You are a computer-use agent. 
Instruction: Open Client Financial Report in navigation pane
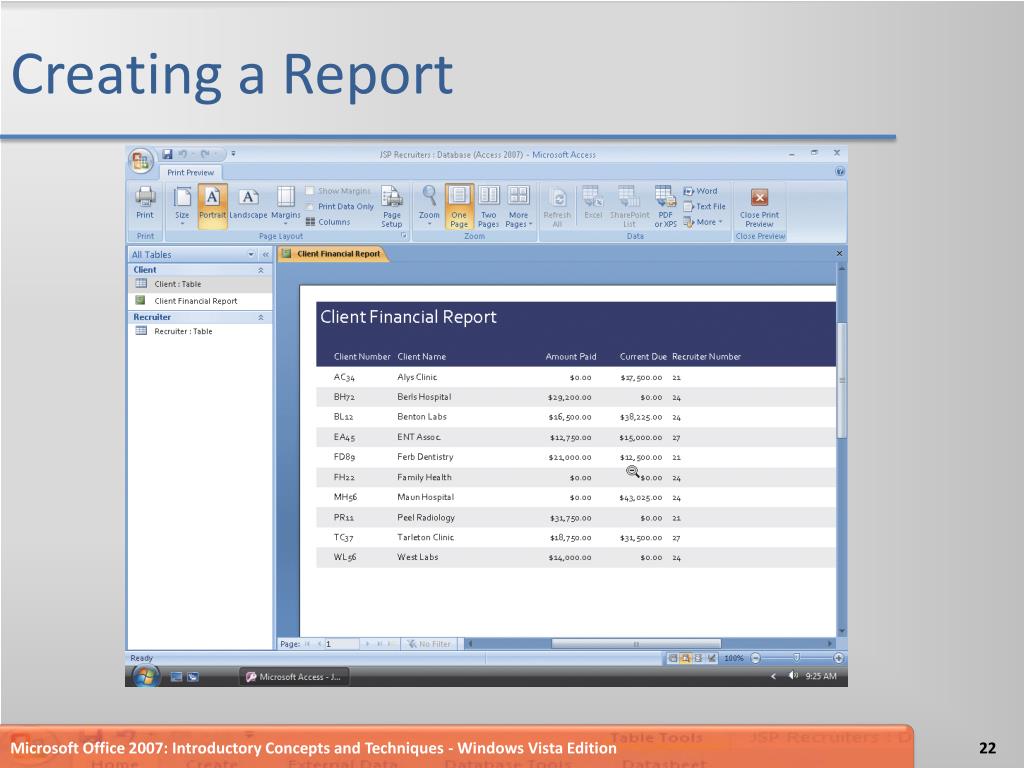pos(200,300)
